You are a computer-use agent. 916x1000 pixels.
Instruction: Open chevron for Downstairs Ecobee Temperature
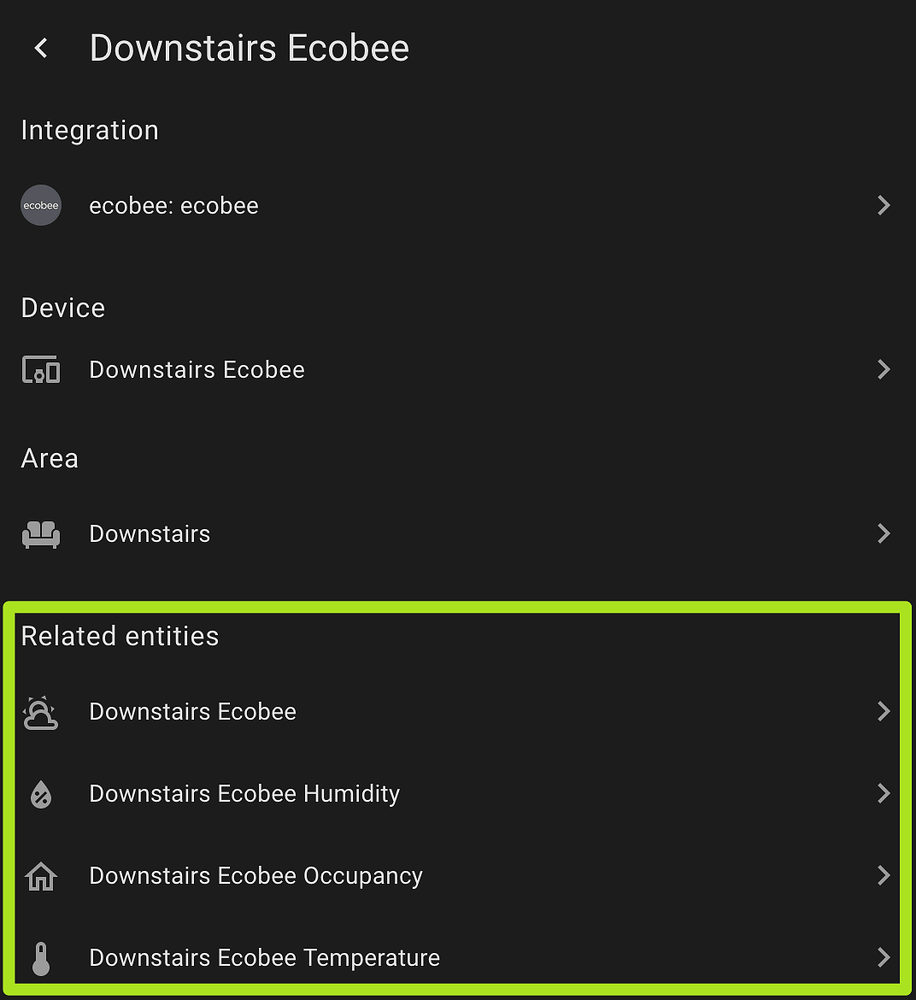click(x=883, y=958)
